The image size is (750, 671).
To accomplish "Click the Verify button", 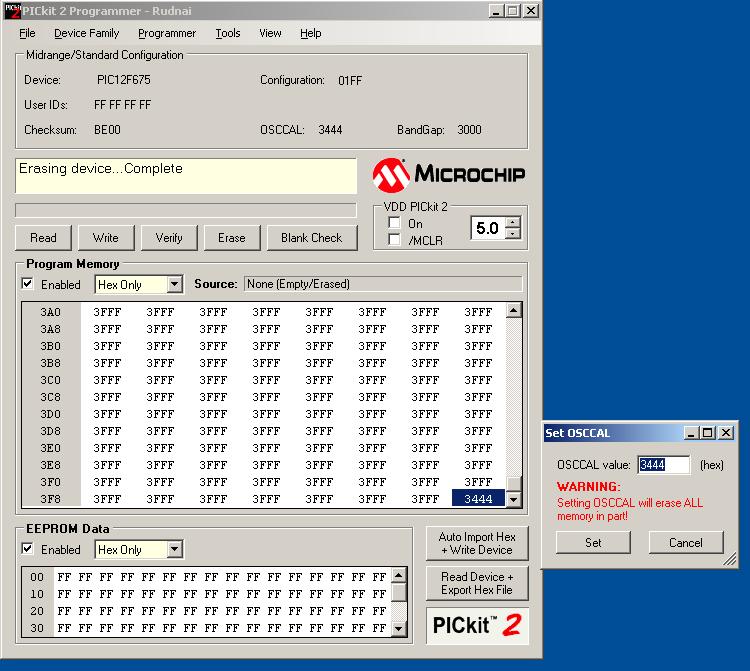I will point(169,238).
